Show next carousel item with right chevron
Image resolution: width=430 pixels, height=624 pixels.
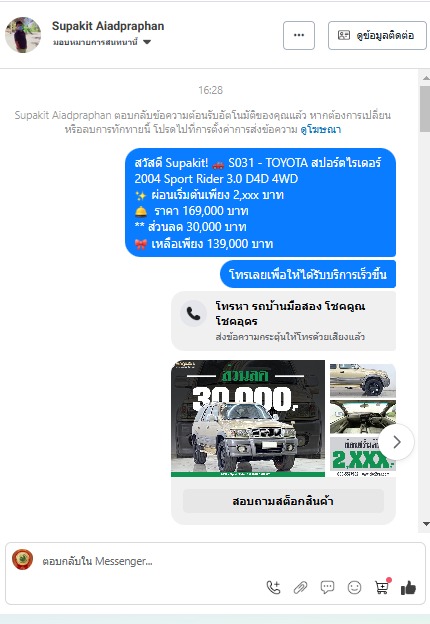[x=396, y=442]
